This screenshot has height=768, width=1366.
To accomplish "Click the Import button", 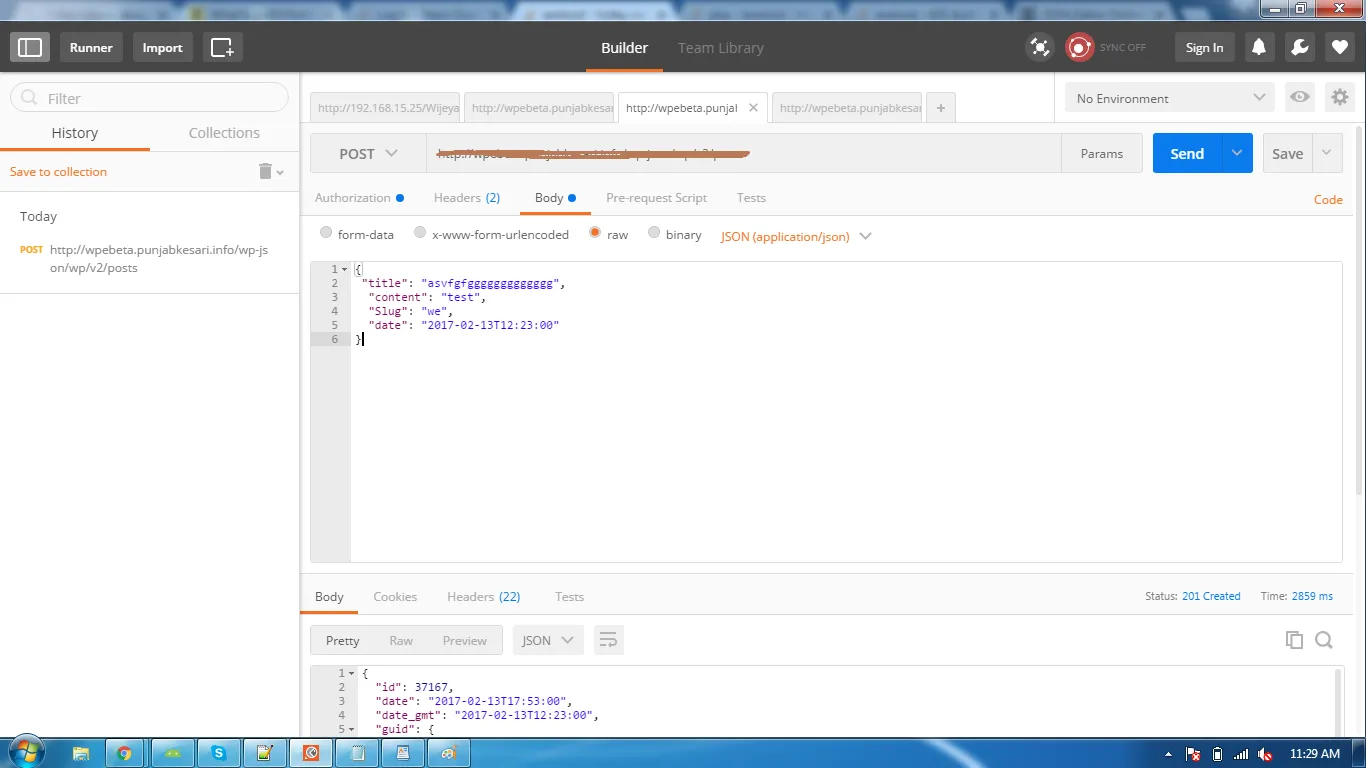I will [x=162, y=47].
